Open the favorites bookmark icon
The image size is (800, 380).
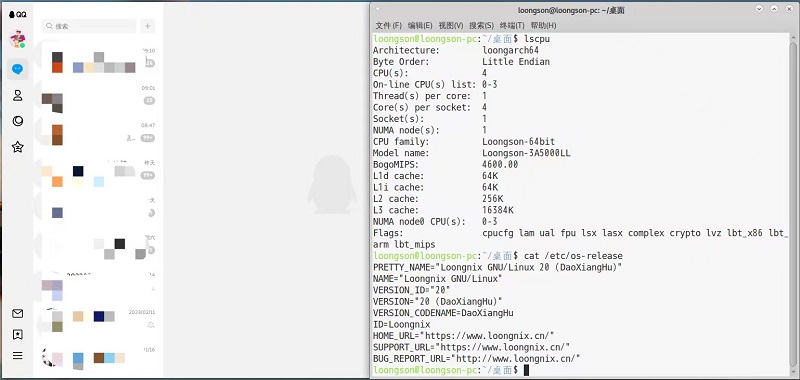point(17,335)
